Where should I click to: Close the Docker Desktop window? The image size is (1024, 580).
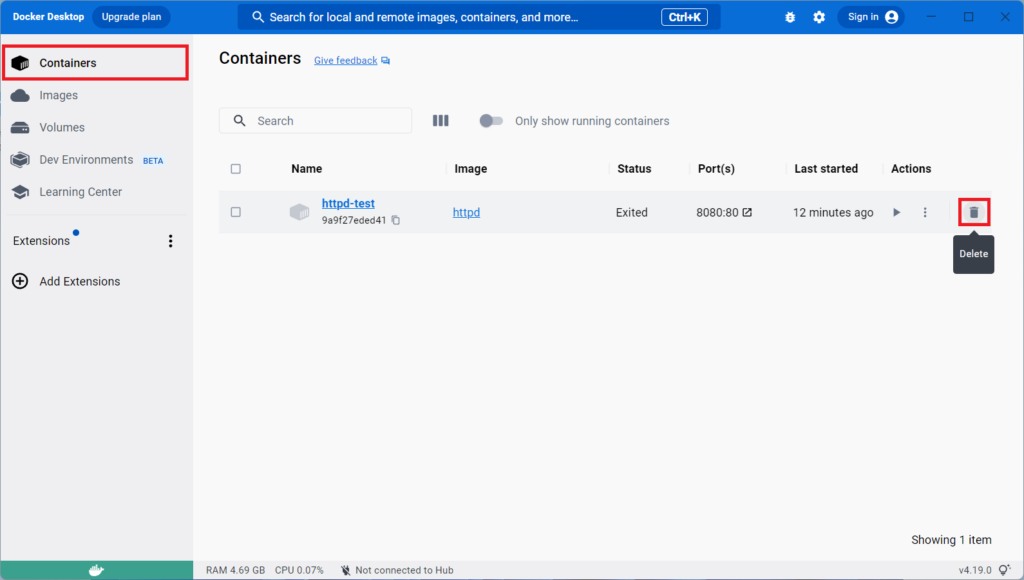(x=1005, y=17)
